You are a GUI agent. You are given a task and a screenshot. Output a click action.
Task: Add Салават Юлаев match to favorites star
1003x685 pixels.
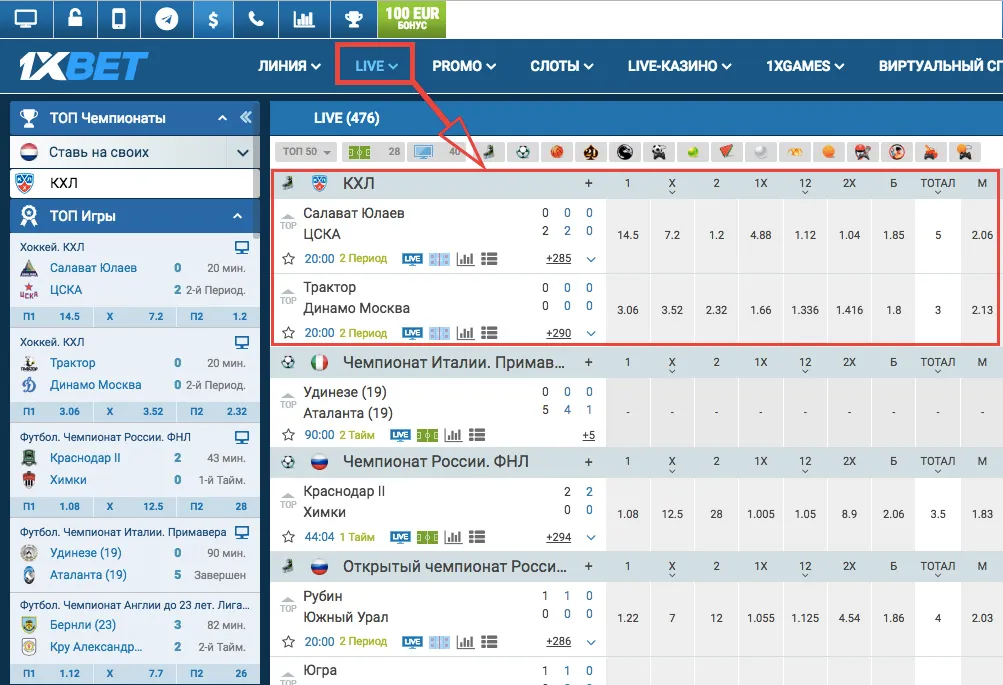288,259
